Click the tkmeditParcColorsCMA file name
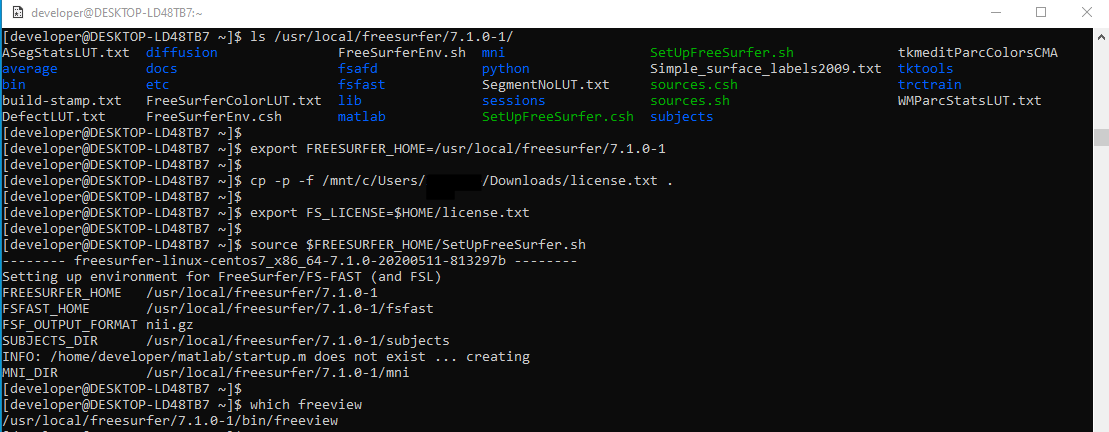 (x=977, y=53)
